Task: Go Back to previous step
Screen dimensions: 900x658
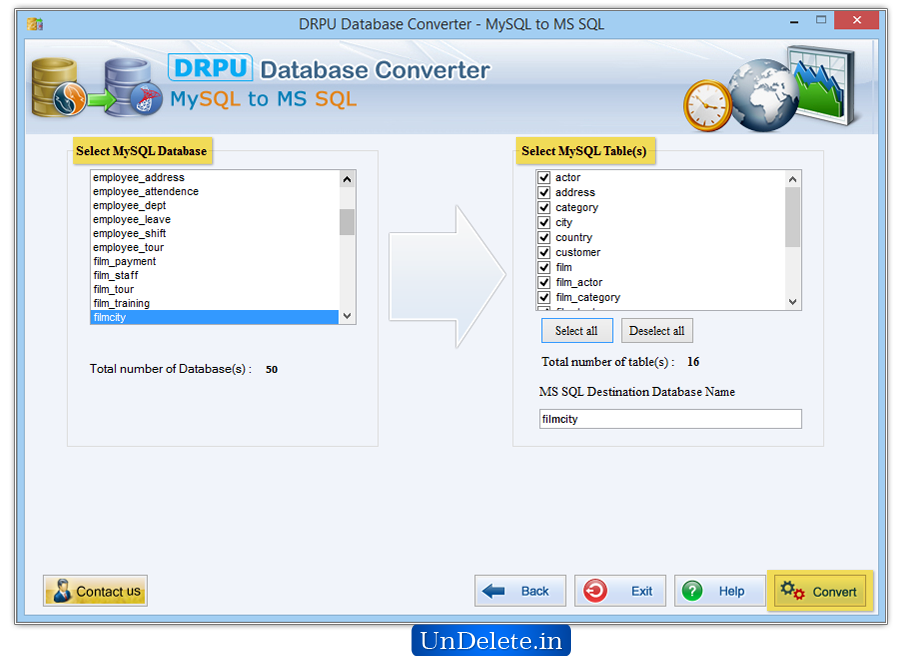Action: click(520, 591)
